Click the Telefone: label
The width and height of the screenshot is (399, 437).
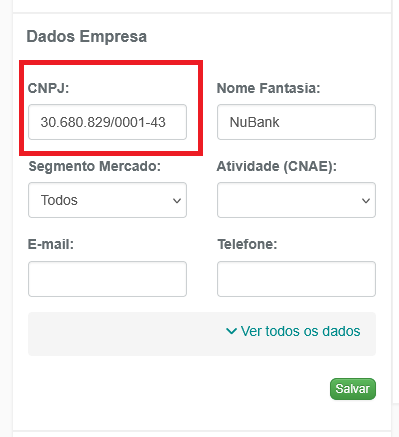(247, 244)
